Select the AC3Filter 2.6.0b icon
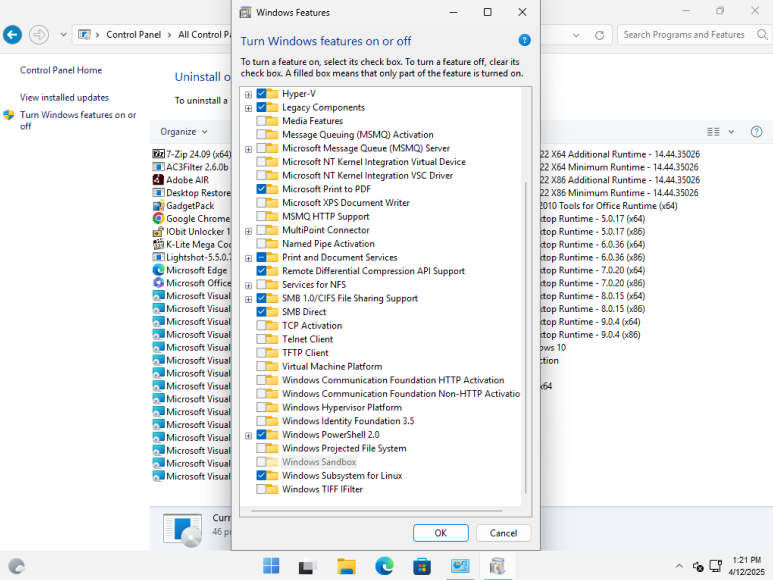This screenshot has width=773, height=580. click(x=158, y=167)
